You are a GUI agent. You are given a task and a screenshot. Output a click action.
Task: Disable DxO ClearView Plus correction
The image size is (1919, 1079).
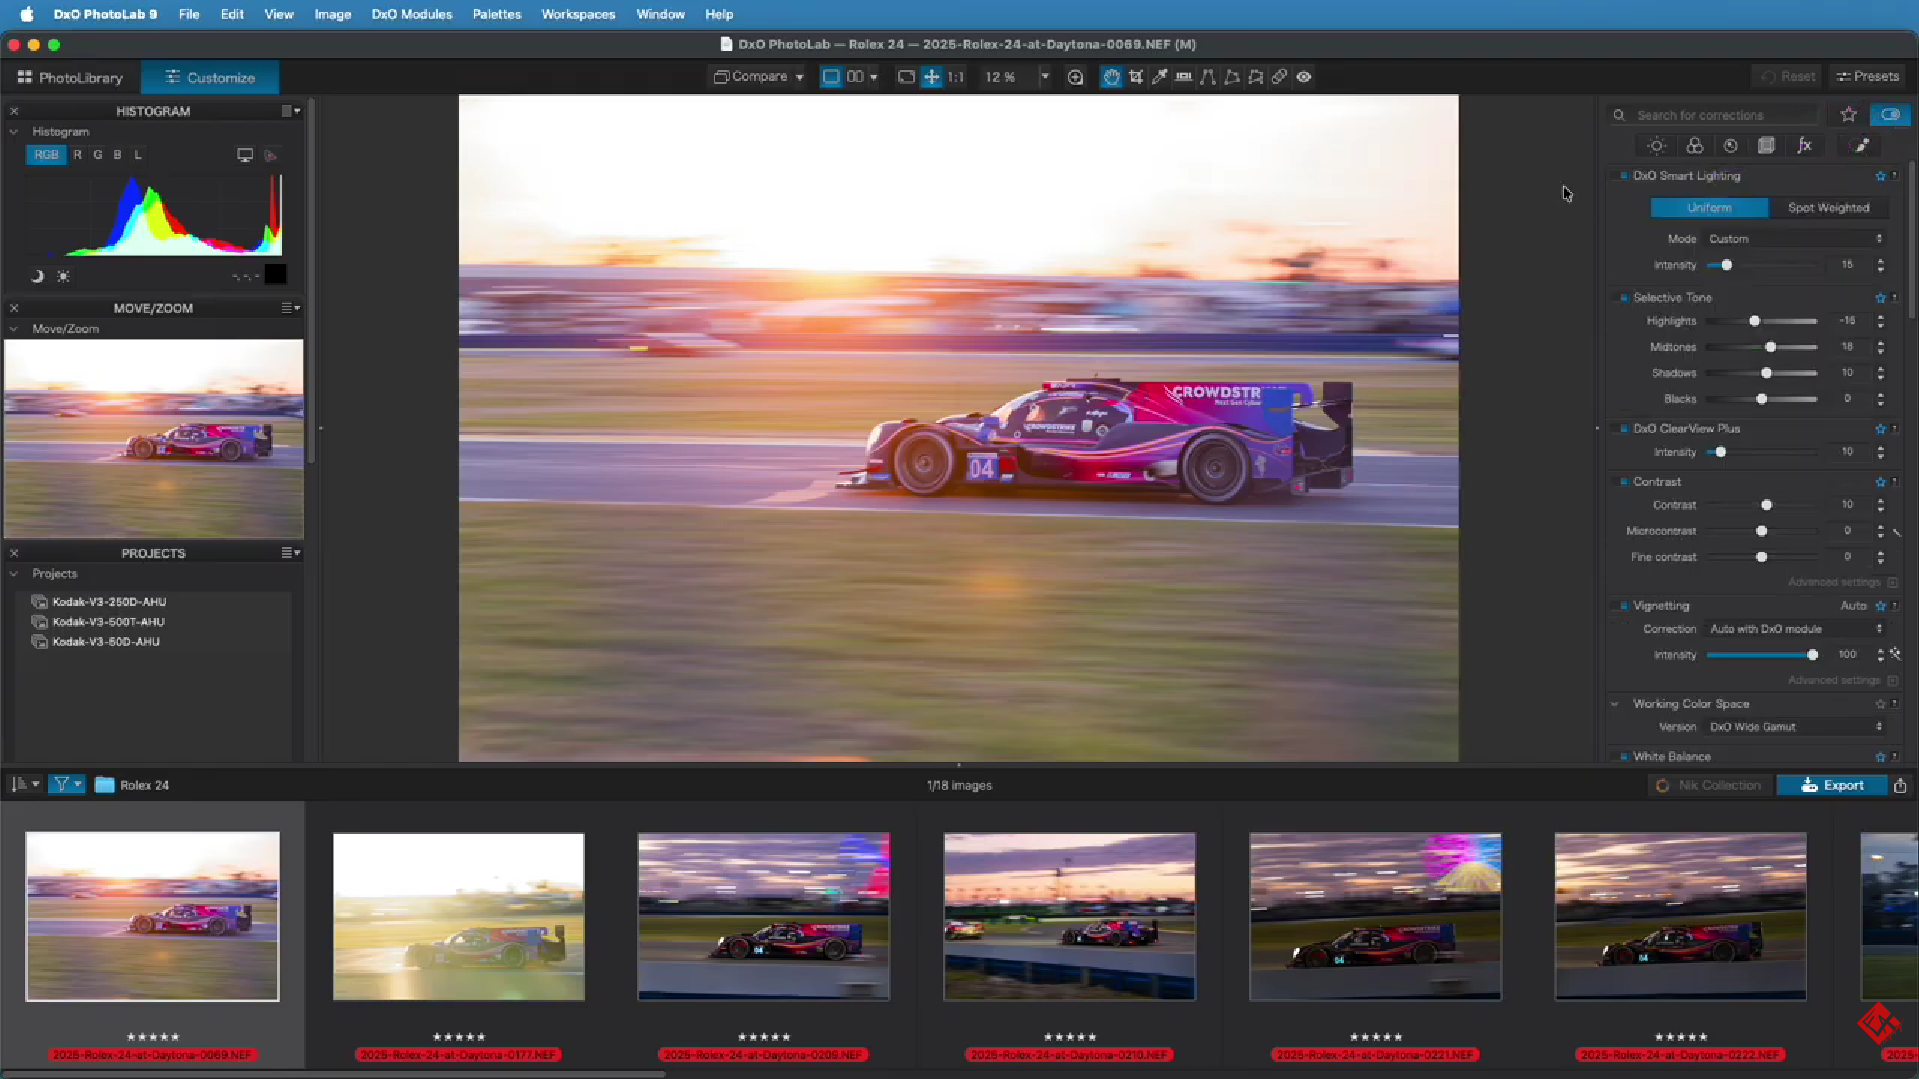(x=1623, y=429)
